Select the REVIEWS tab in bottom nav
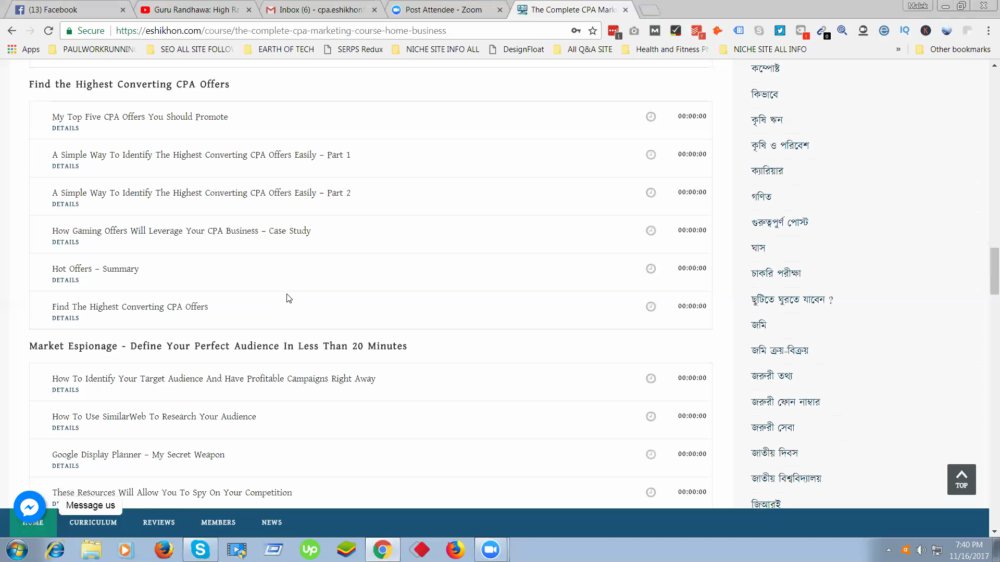 [159, 522]
